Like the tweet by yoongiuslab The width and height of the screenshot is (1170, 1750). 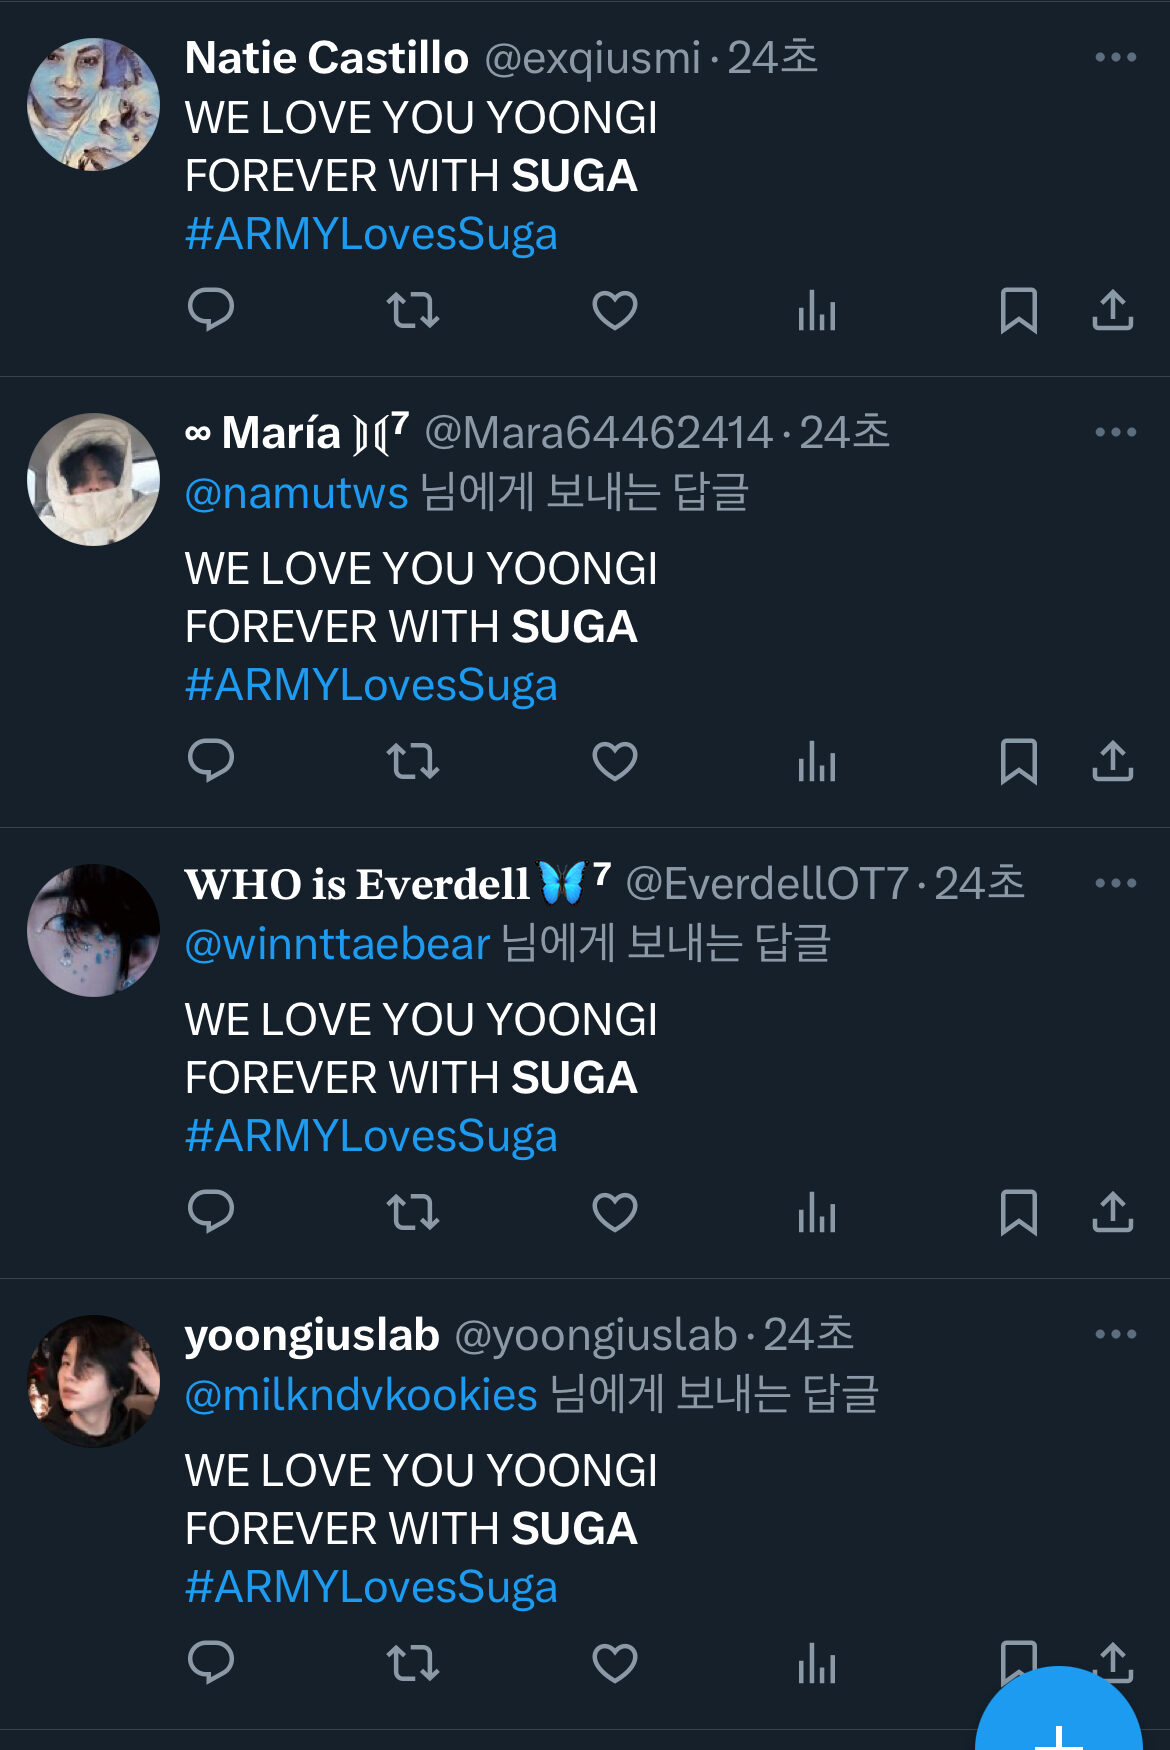(x=615, y=1663)
